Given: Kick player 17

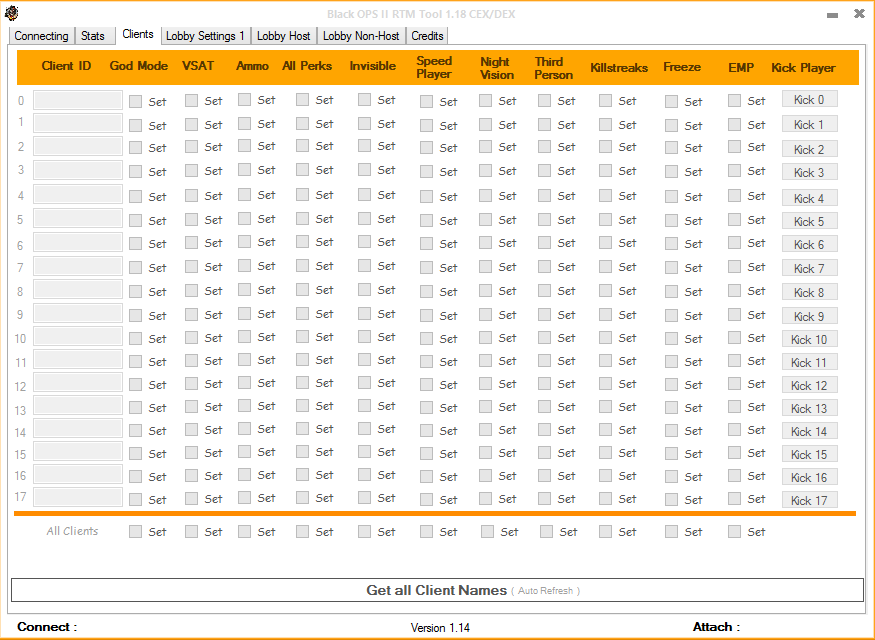Looking at the screenshot, I should (809, 501).
